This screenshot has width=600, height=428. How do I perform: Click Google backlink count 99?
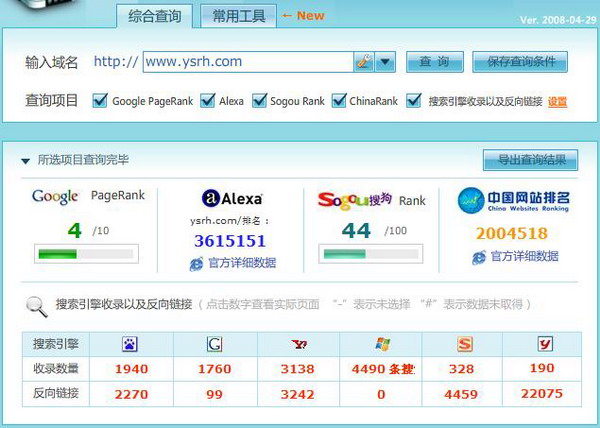[x=214, y=394]
